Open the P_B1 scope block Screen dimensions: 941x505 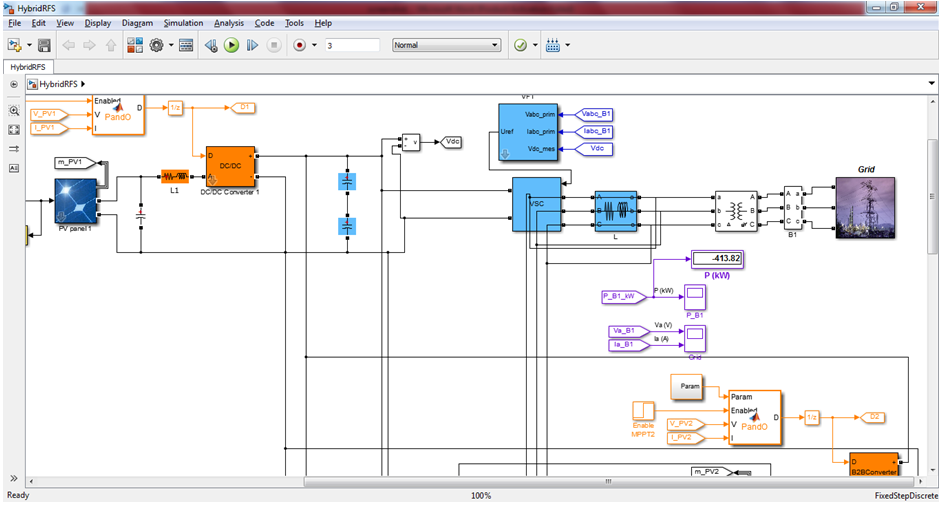click(695, 297)
